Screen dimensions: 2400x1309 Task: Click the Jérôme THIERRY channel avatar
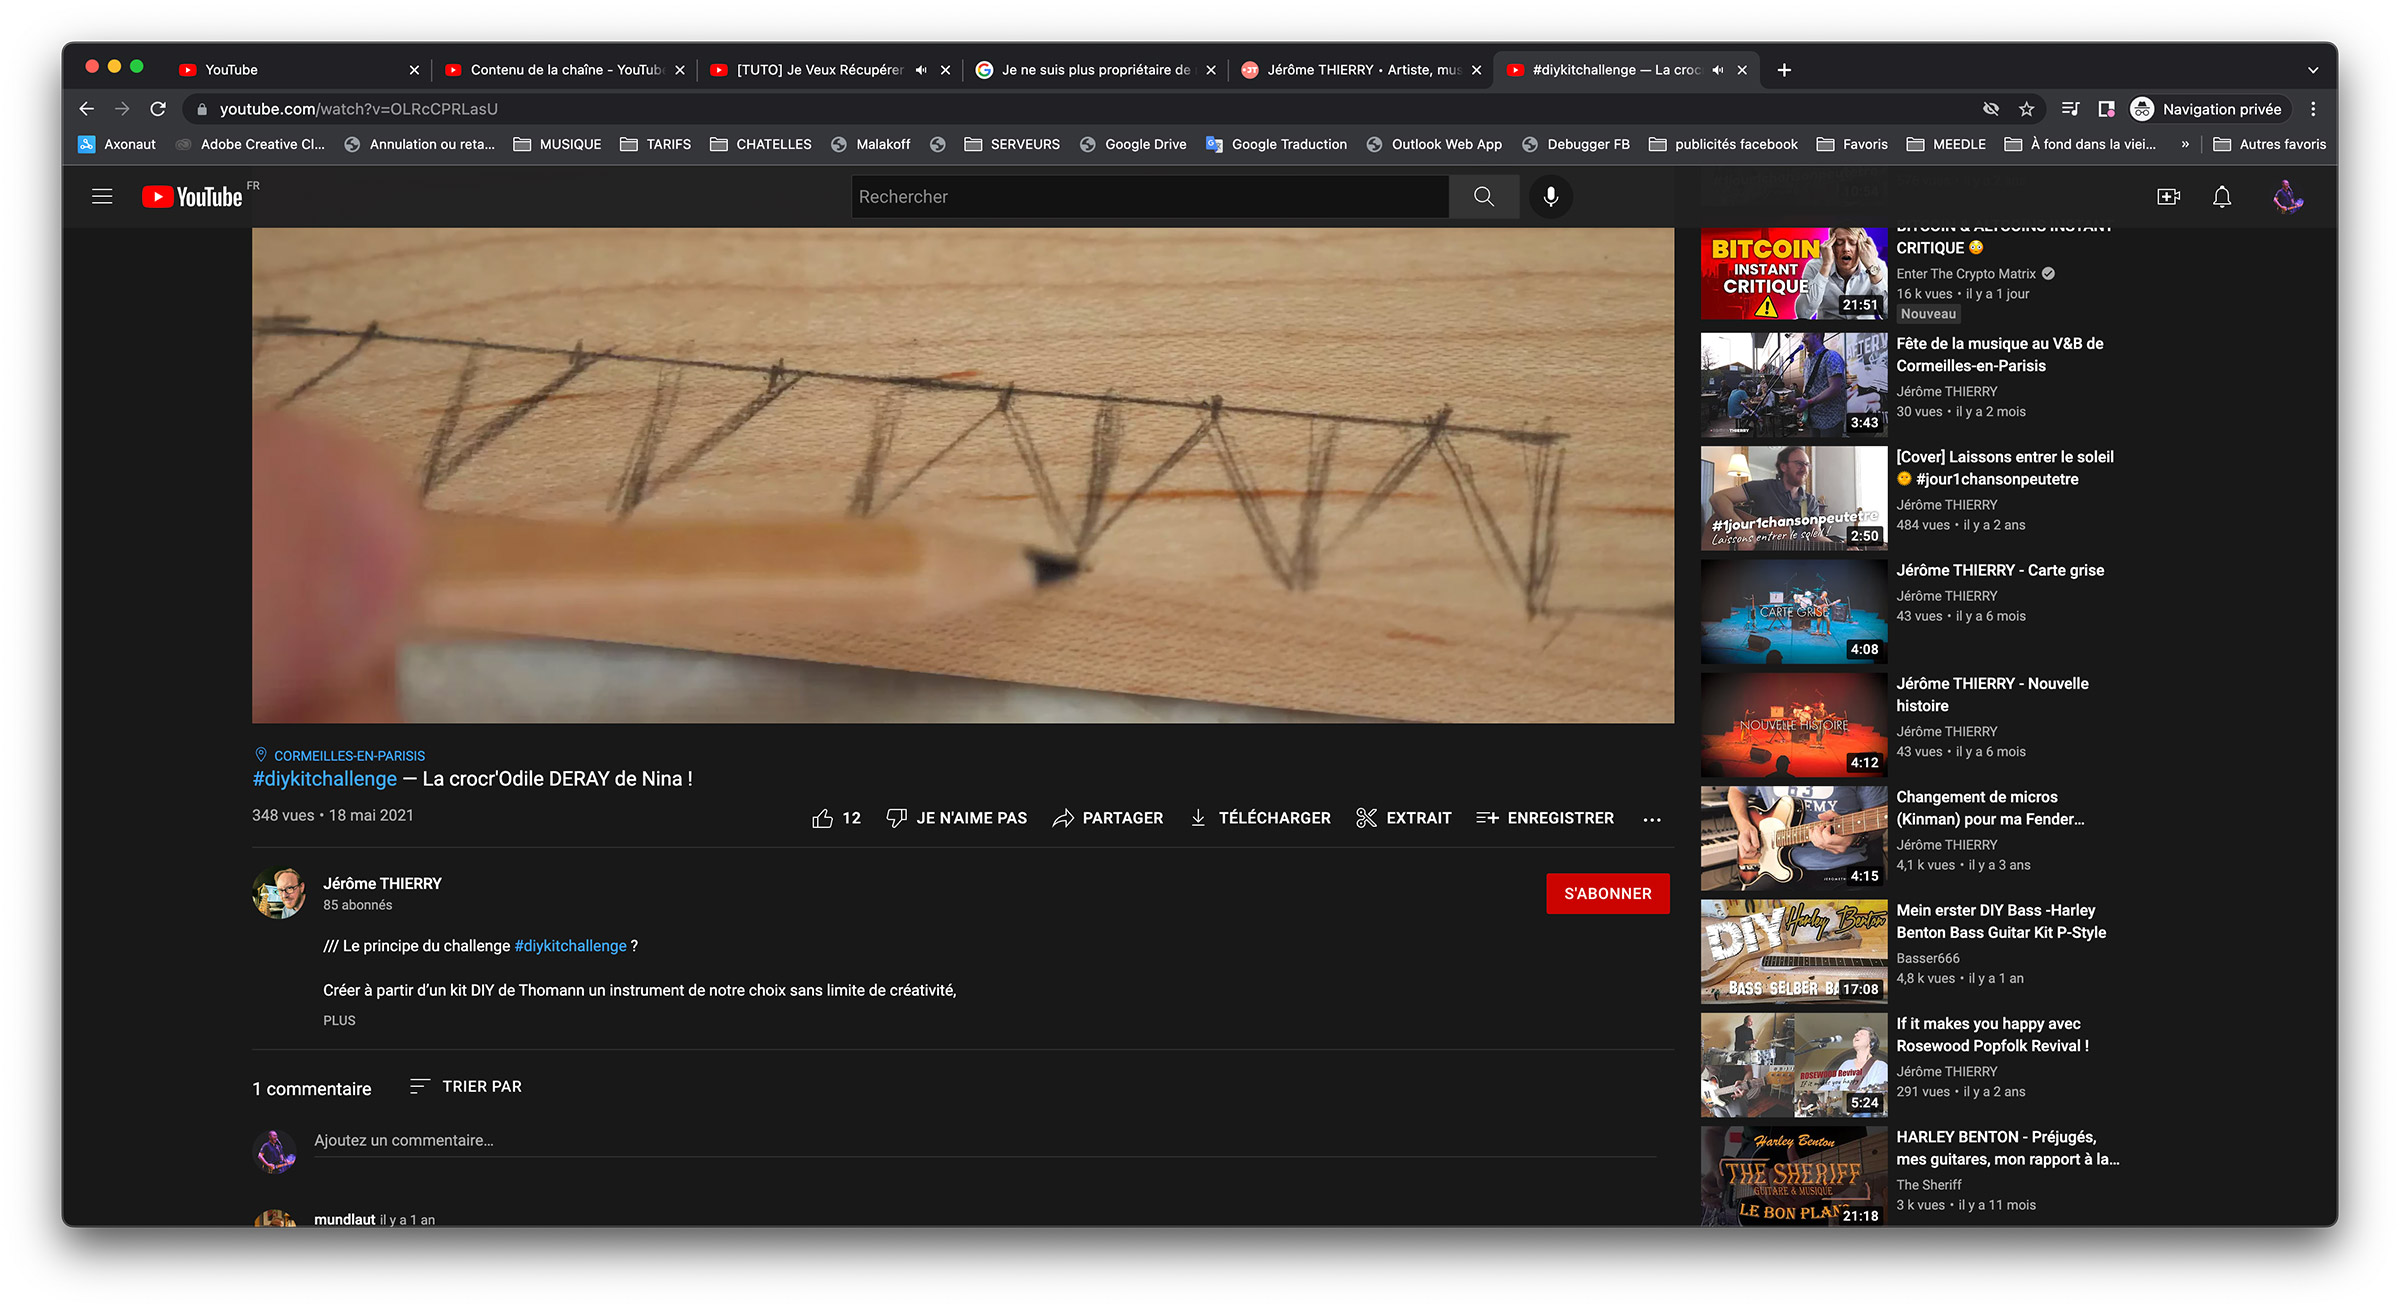tap(279, 893)
